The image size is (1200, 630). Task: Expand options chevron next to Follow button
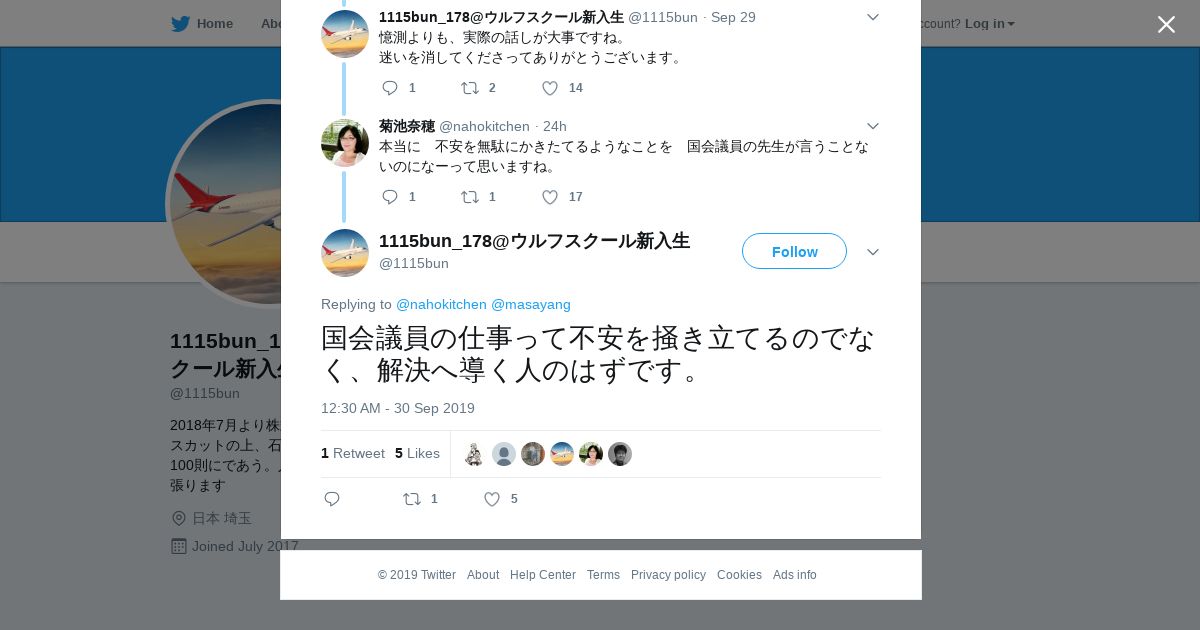tap(873, 252)
